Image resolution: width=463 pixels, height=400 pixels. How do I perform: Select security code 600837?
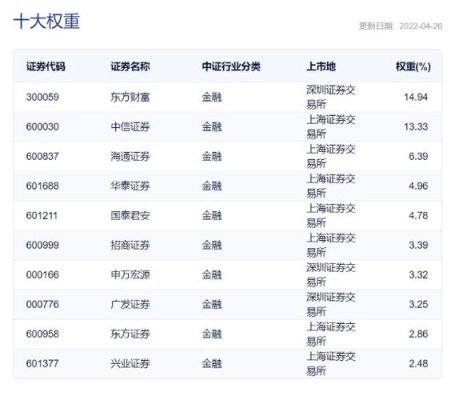point(42,156)
